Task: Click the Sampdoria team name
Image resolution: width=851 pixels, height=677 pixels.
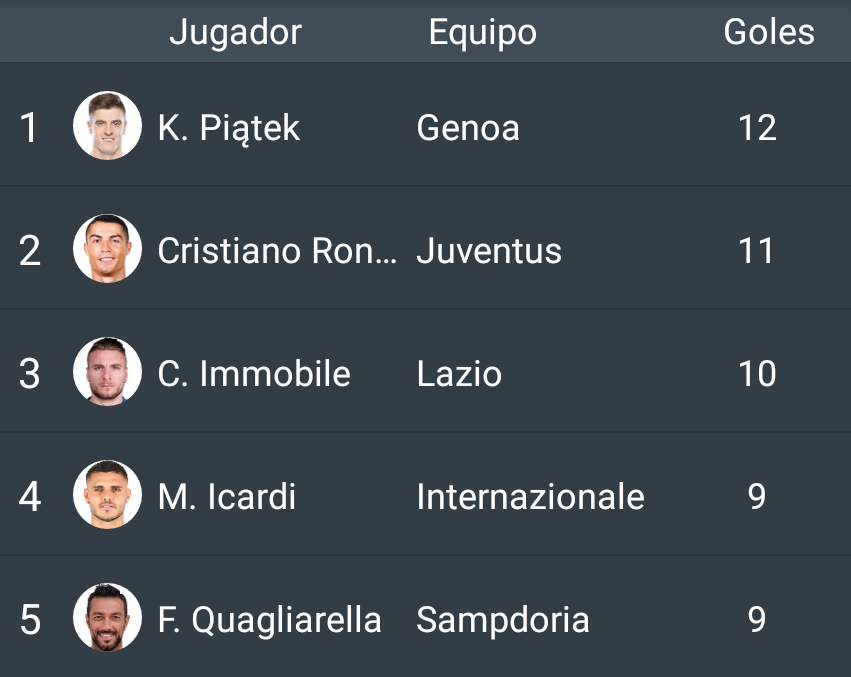Action: coord(503,621)
